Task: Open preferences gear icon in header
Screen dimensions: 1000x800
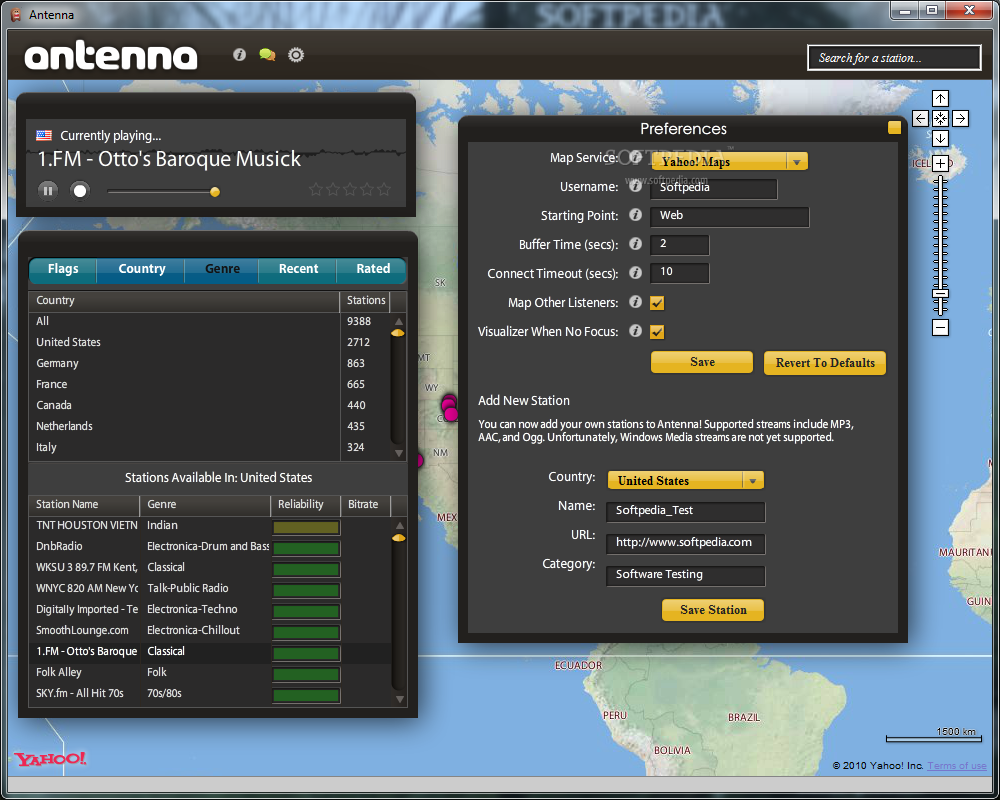Action: coord(296,55)
